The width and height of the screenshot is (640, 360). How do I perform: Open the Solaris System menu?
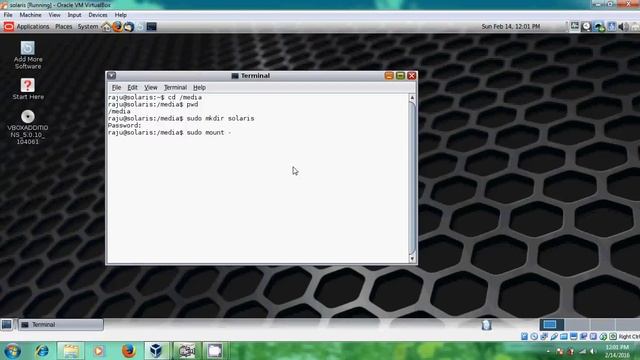point(88,27)
